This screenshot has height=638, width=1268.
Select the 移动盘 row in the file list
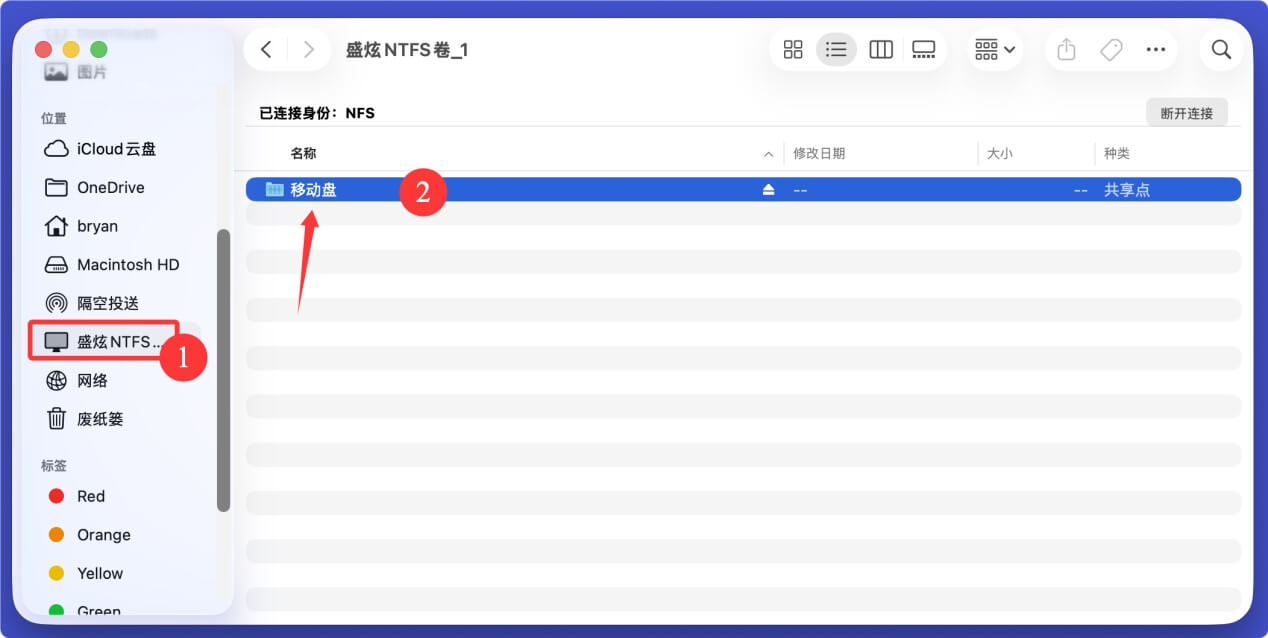tap(312, 188)
